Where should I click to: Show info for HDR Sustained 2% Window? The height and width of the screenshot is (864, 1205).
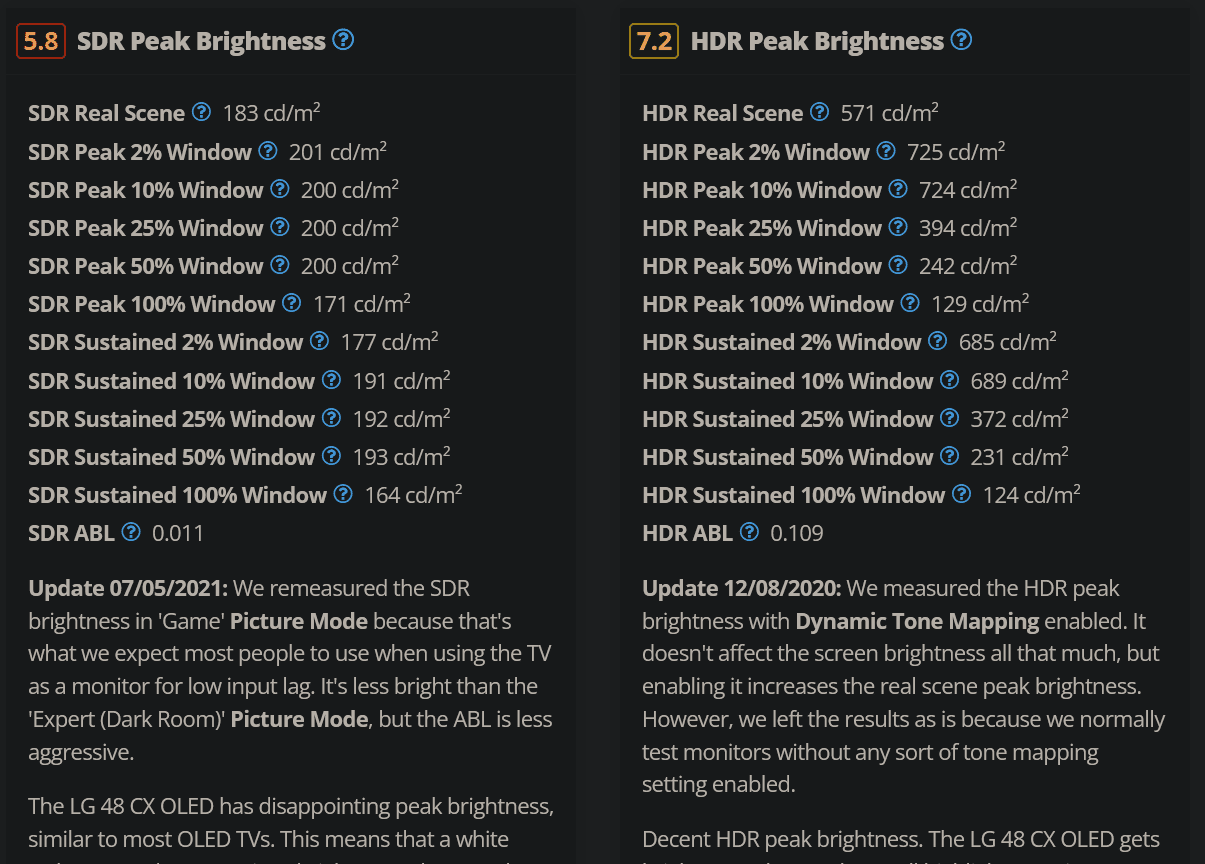click(x=937, y=341)
